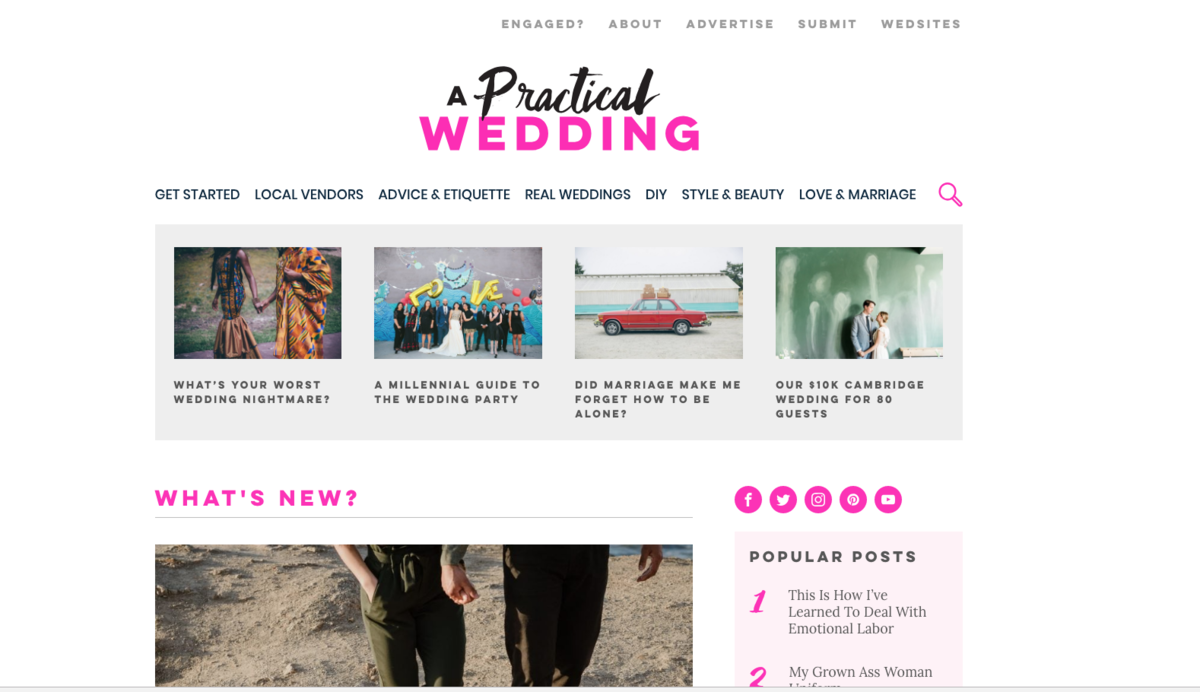The height and width of the screenshot is (692, 1200).
Task: Open the Websites link in the top bar
Action: 921,24
